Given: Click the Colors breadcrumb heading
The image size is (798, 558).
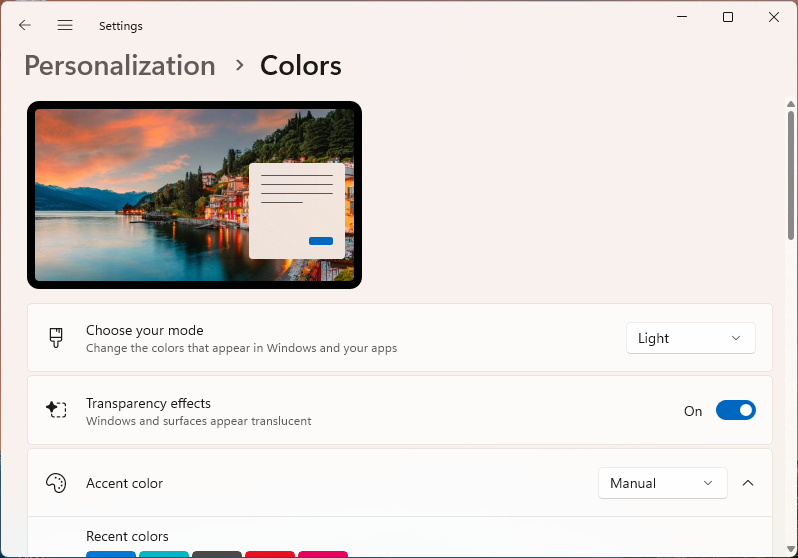Looking at the screenshot, I should (300, 66).
